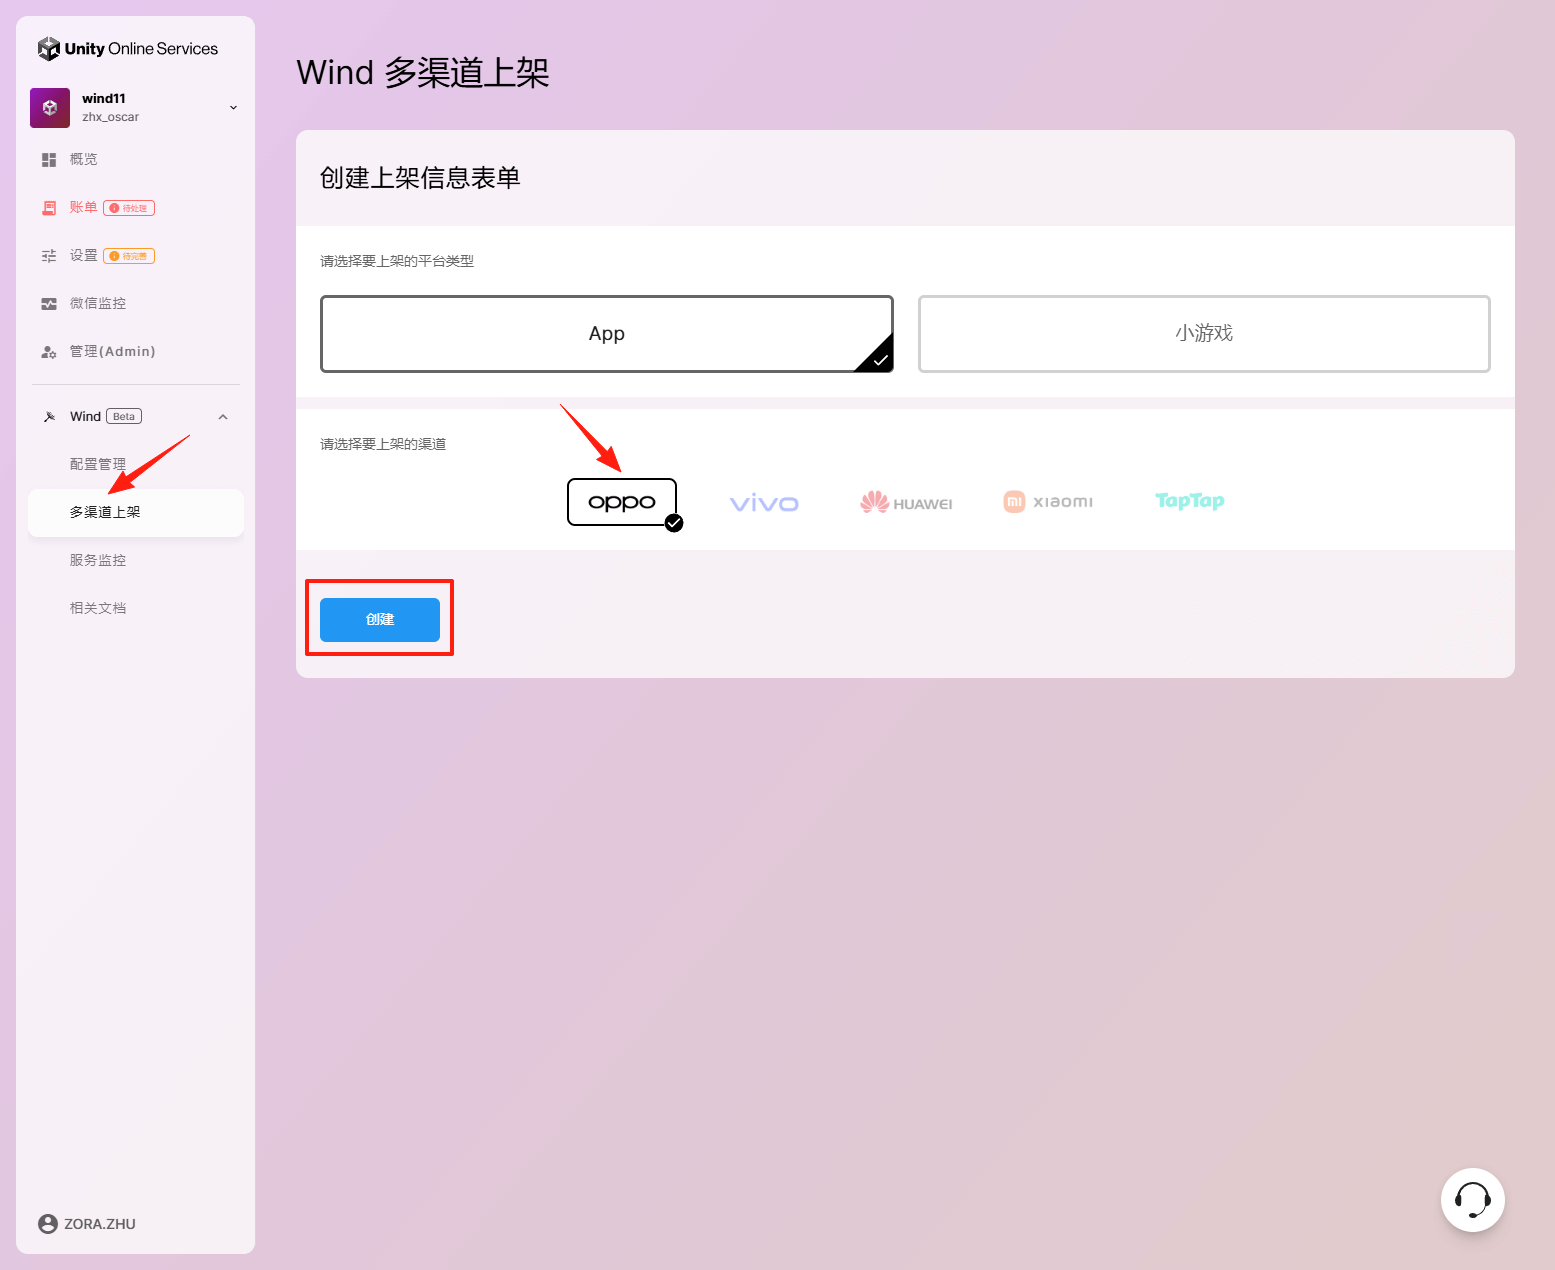The width and height of the screenshot is (1555, 1270).
Task: Open 服务监控 in the Wind submenu
Action: point(98,560)
